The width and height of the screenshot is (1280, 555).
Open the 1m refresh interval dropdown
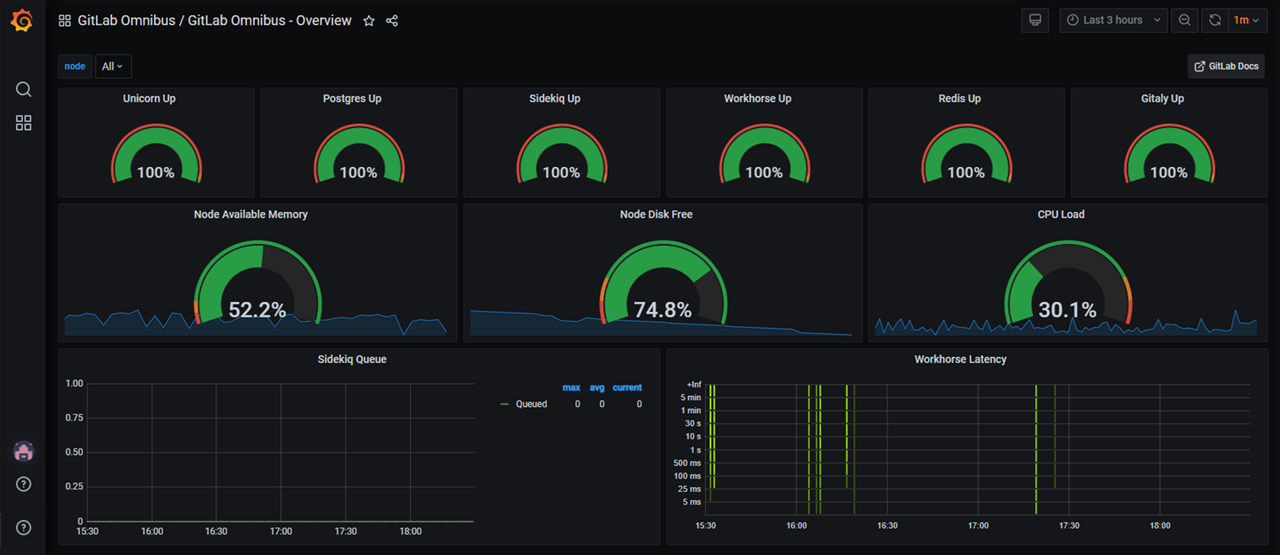1246,20
